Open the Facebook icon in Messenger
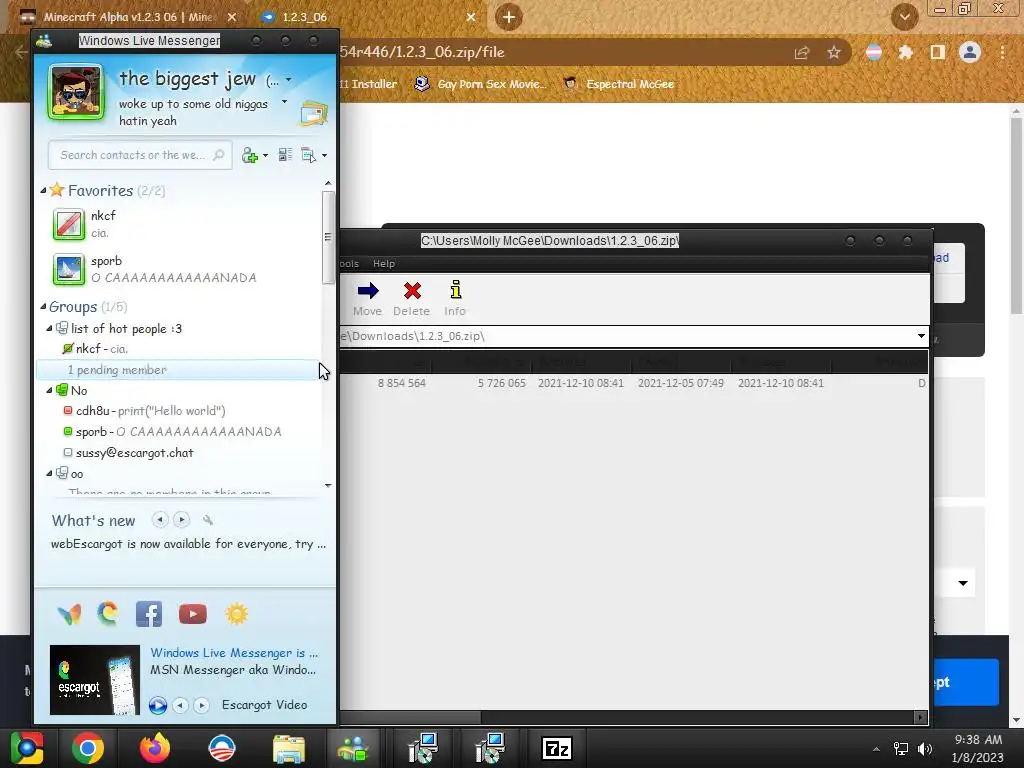 tap(149, 614)
